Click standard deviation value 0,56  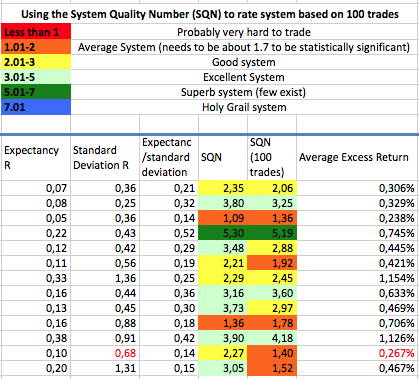pyautogui.click(x=105, y=263)
